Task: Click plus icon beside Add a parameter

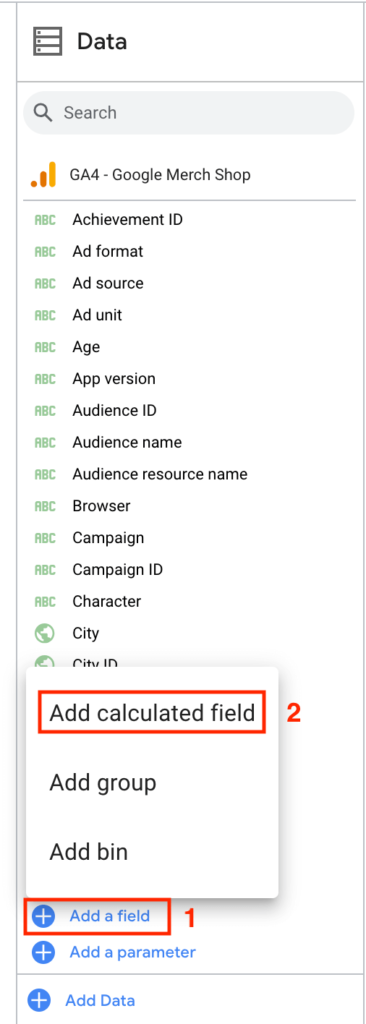Action: click(x=44, y=953)
